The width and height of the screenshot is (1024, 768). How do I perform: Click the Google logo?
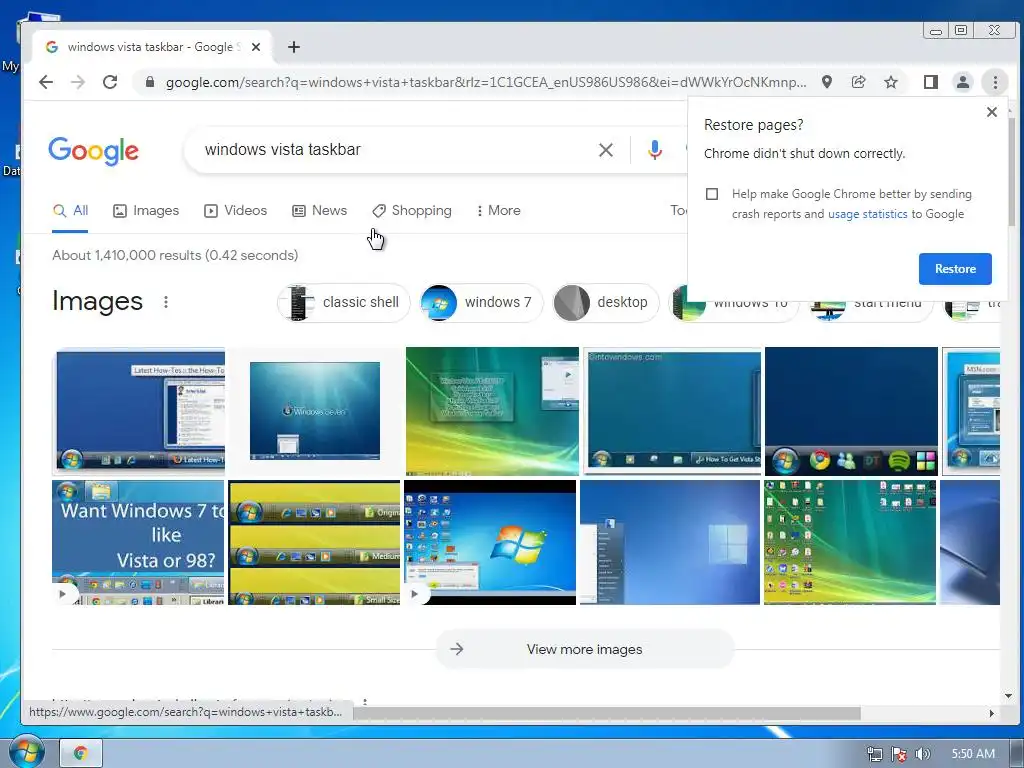(x=93, y=151)
